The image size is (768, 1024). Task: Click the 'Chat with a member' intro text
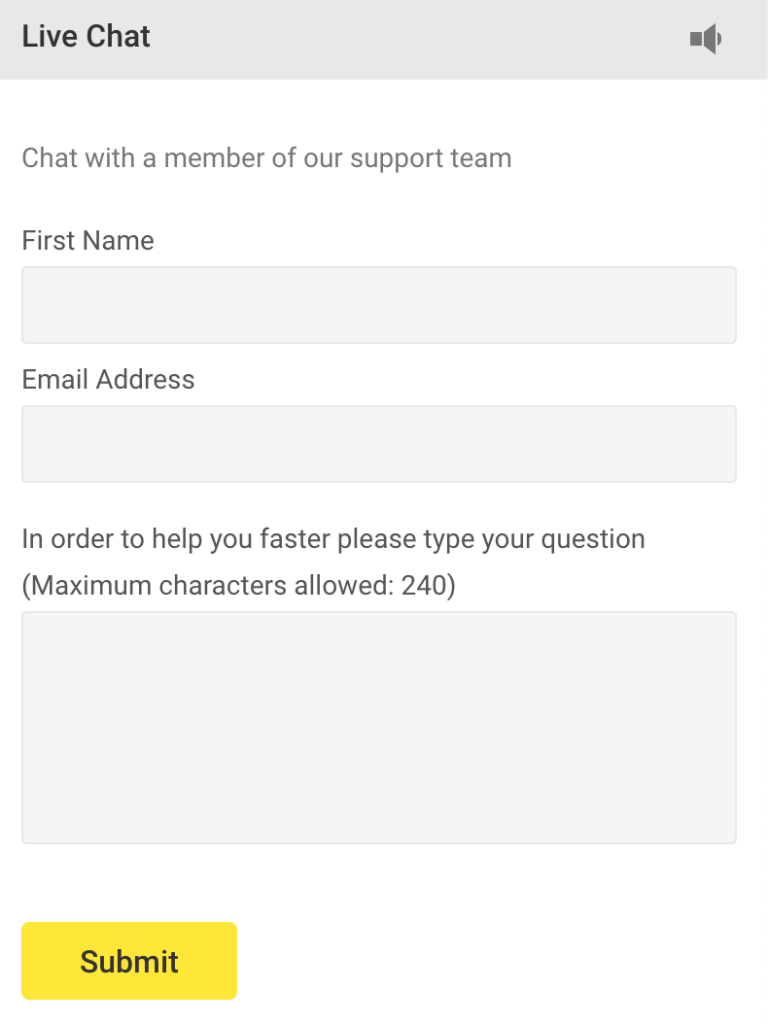pyautogui.click(x=266, y=158)
